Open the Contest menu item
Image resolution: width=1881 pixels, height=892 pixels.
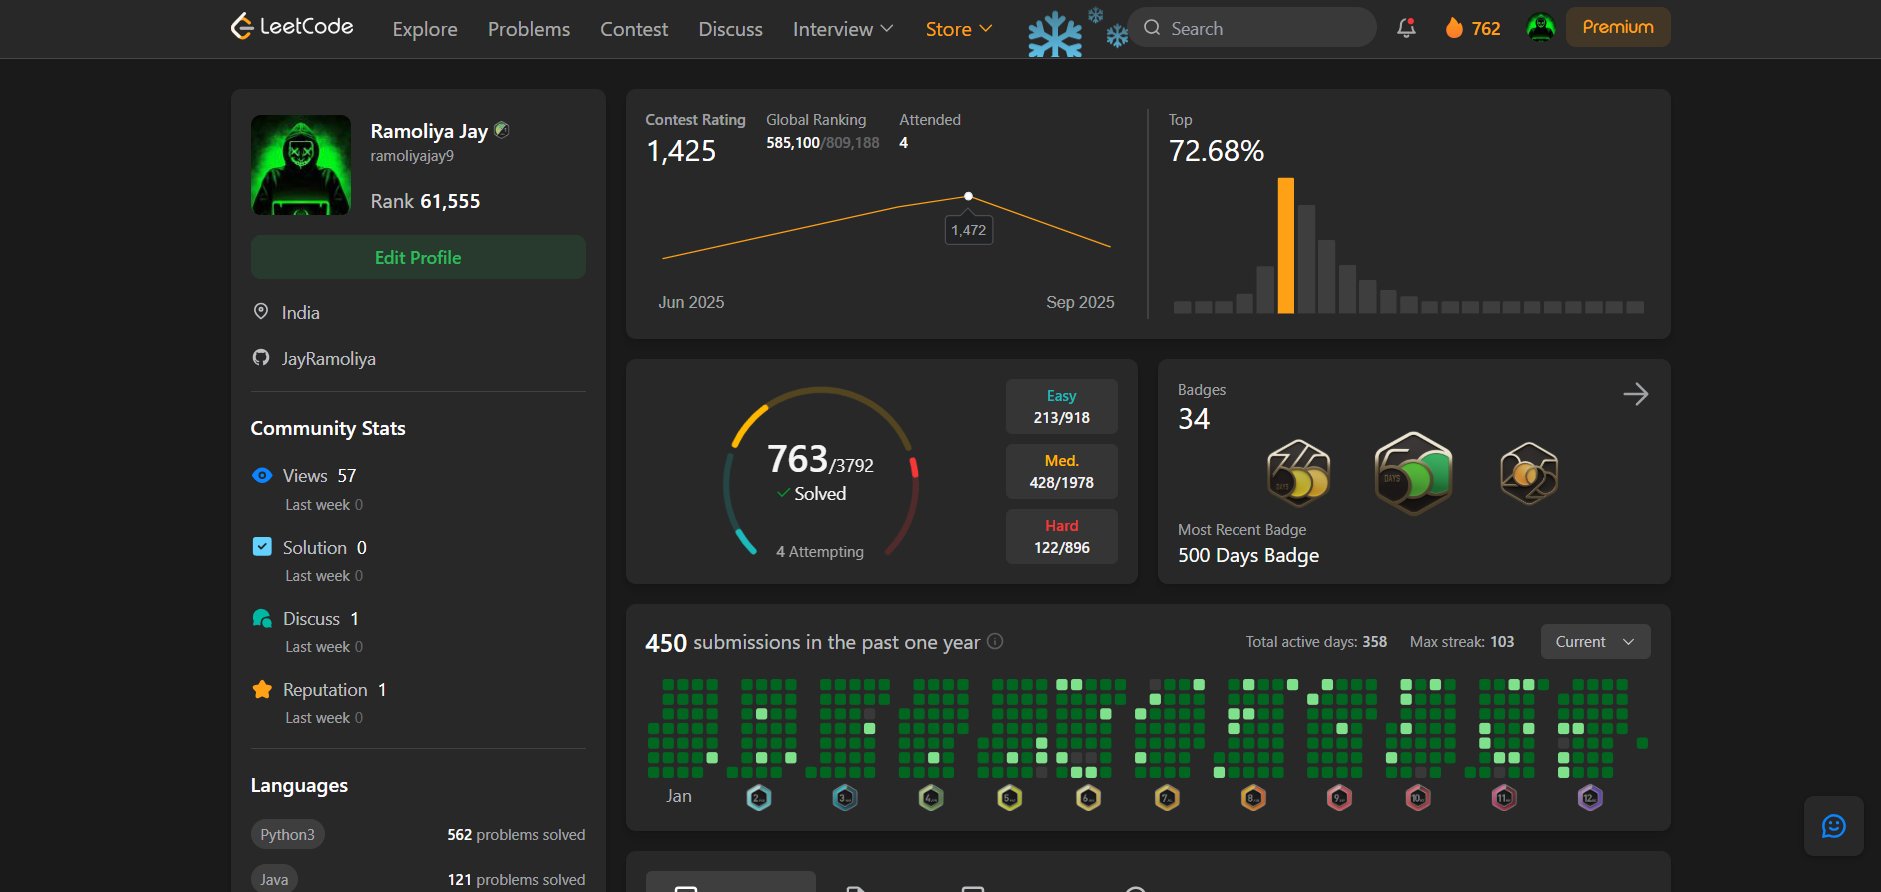[x=633, y=29]
